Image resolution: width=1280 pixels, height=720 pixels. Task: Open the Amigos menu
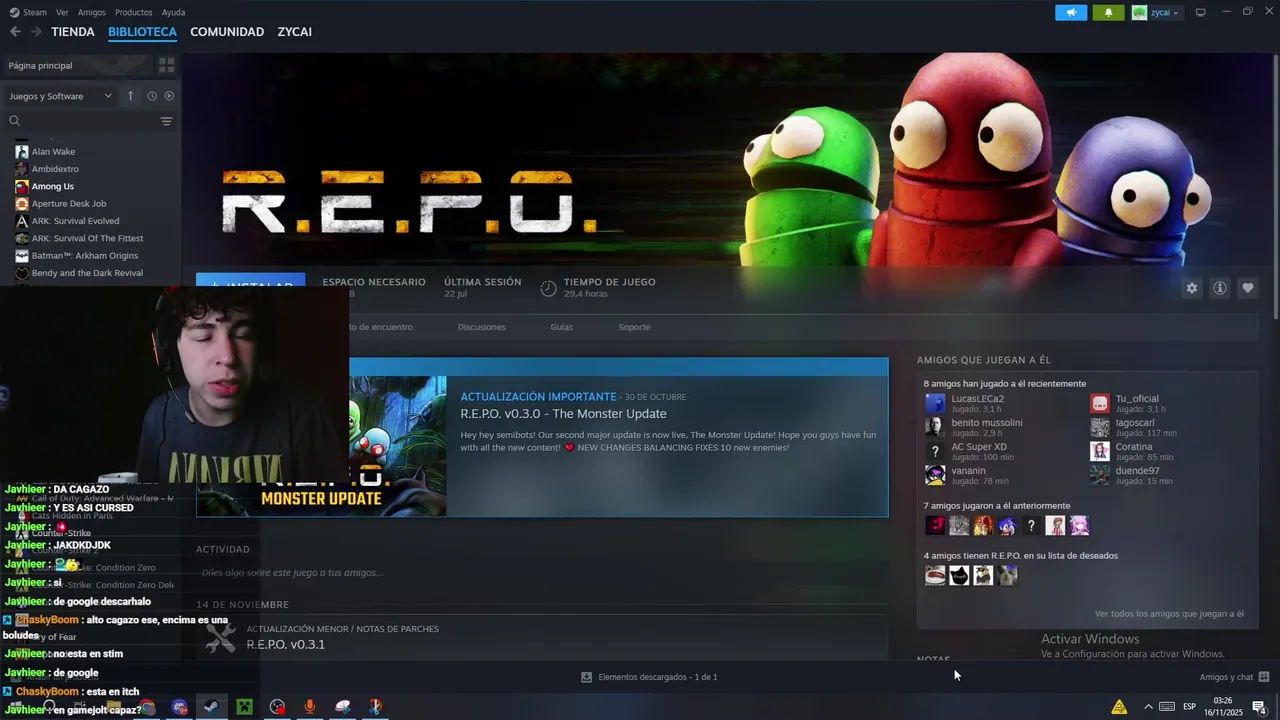[x=92, y=13]
